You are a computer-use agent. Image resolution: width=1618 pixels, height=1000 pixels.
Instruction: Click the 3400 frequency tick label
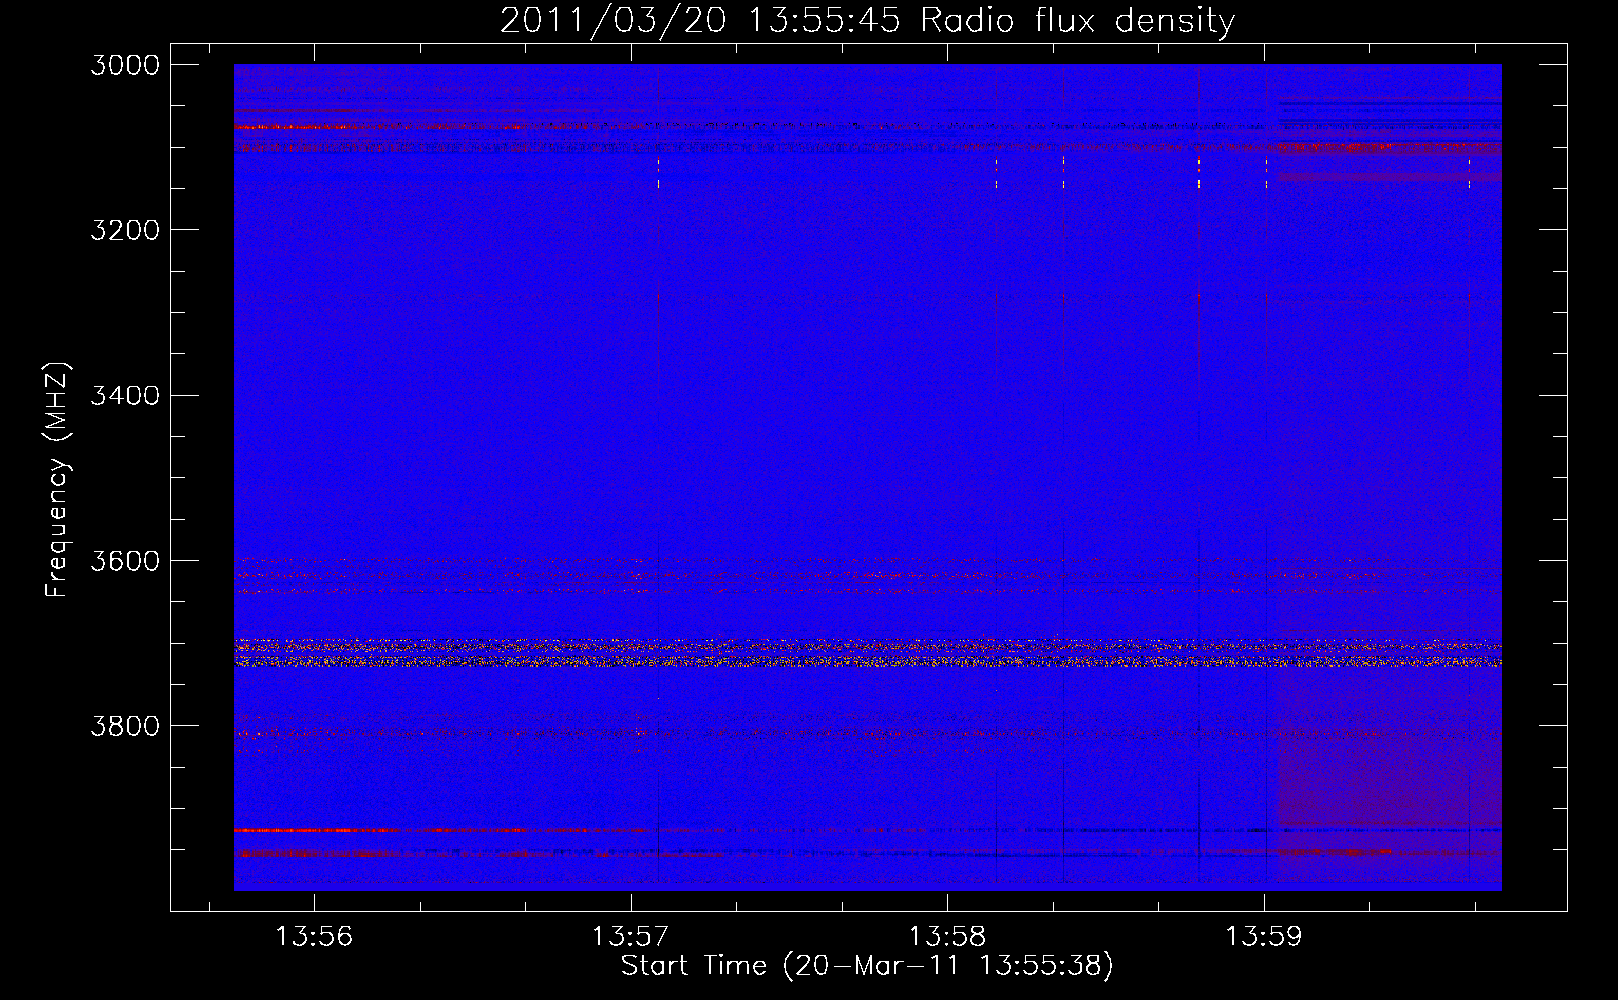(125, 395)
